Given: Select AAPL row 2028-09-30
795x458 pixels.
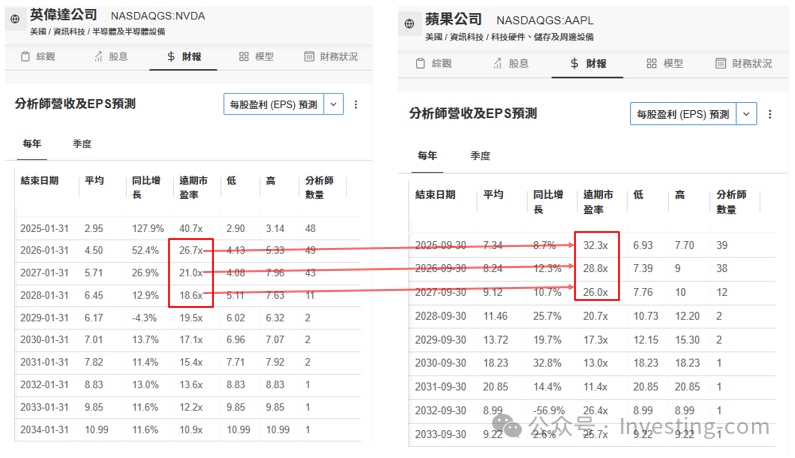Looking at the screenshot, I should point(592,316).
